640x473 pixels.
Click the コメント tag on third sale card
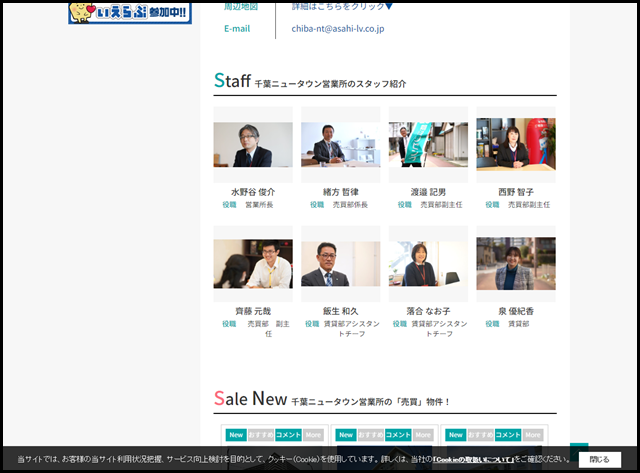508,435
